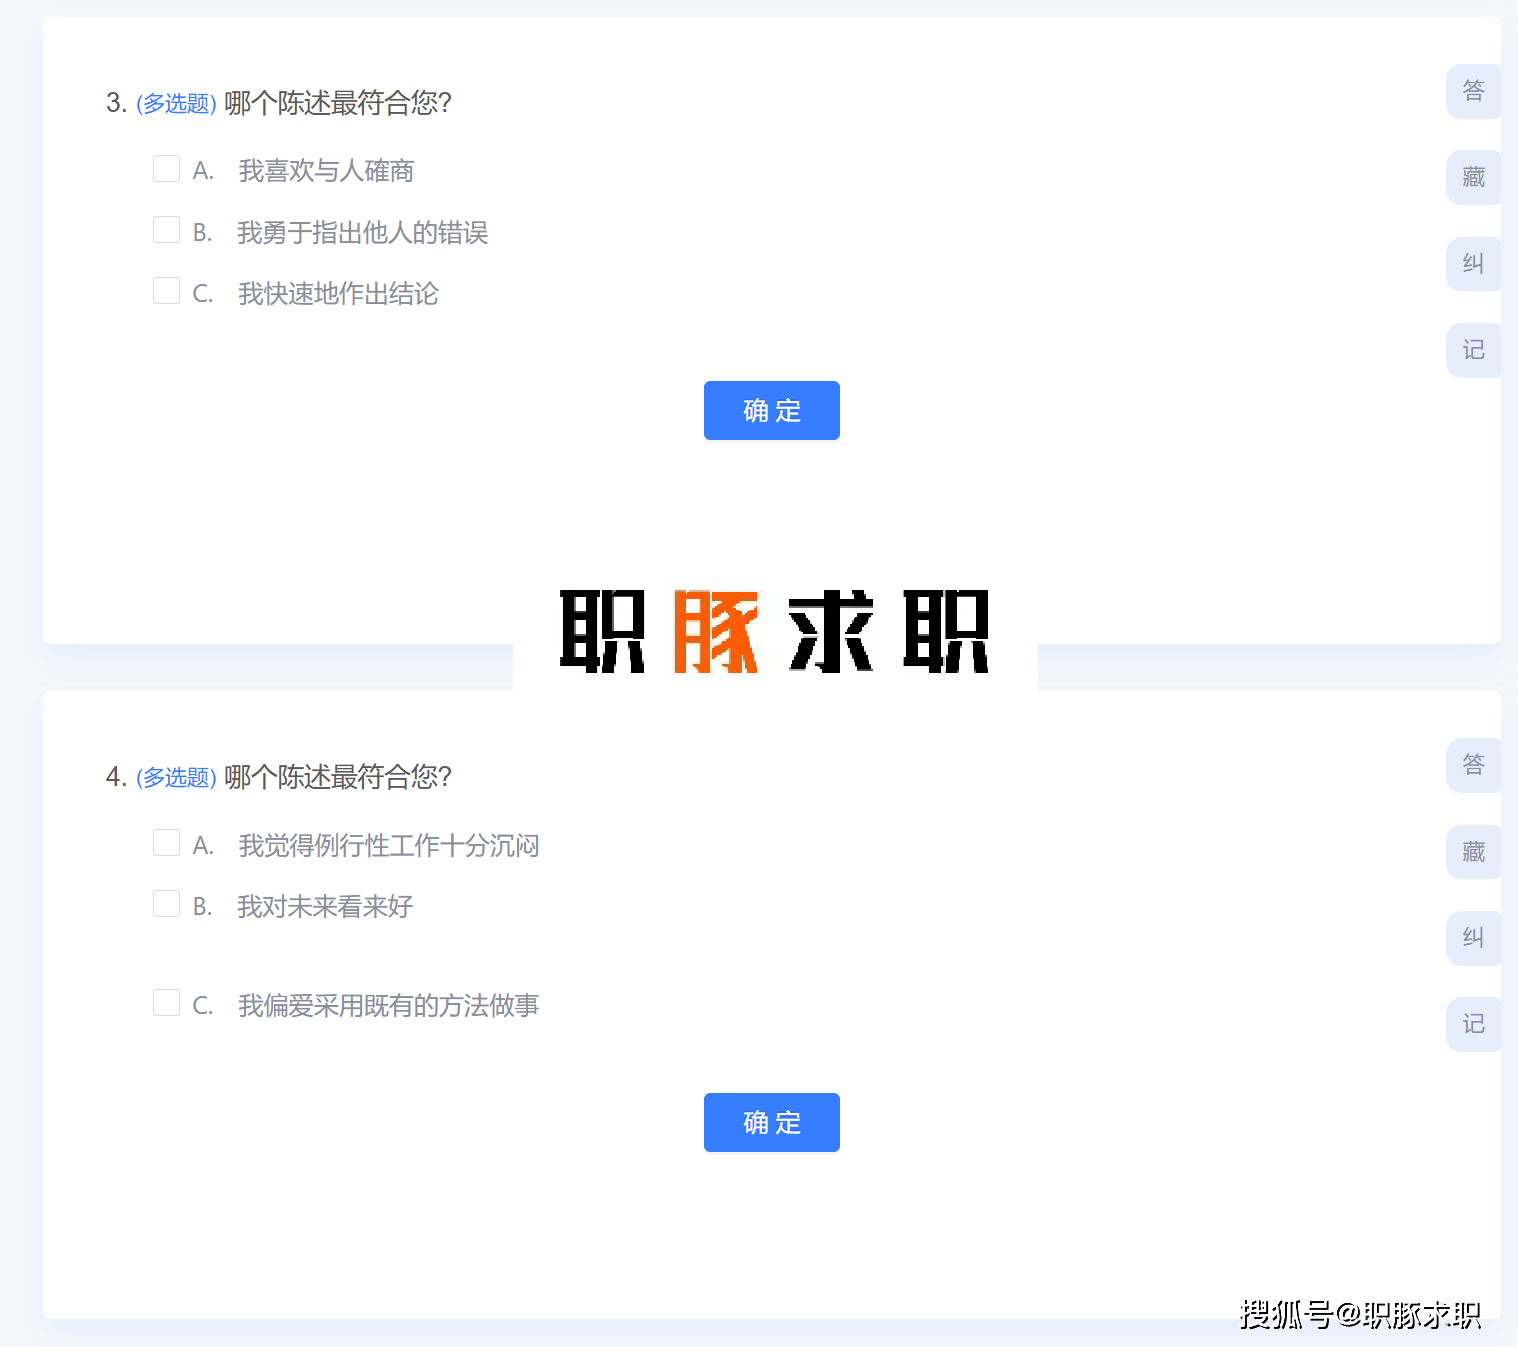This screenshot has width=1518, height=1347.
Task: Check option A 我喜欢与人磋商 in question 3
Action: pos(166,169)
